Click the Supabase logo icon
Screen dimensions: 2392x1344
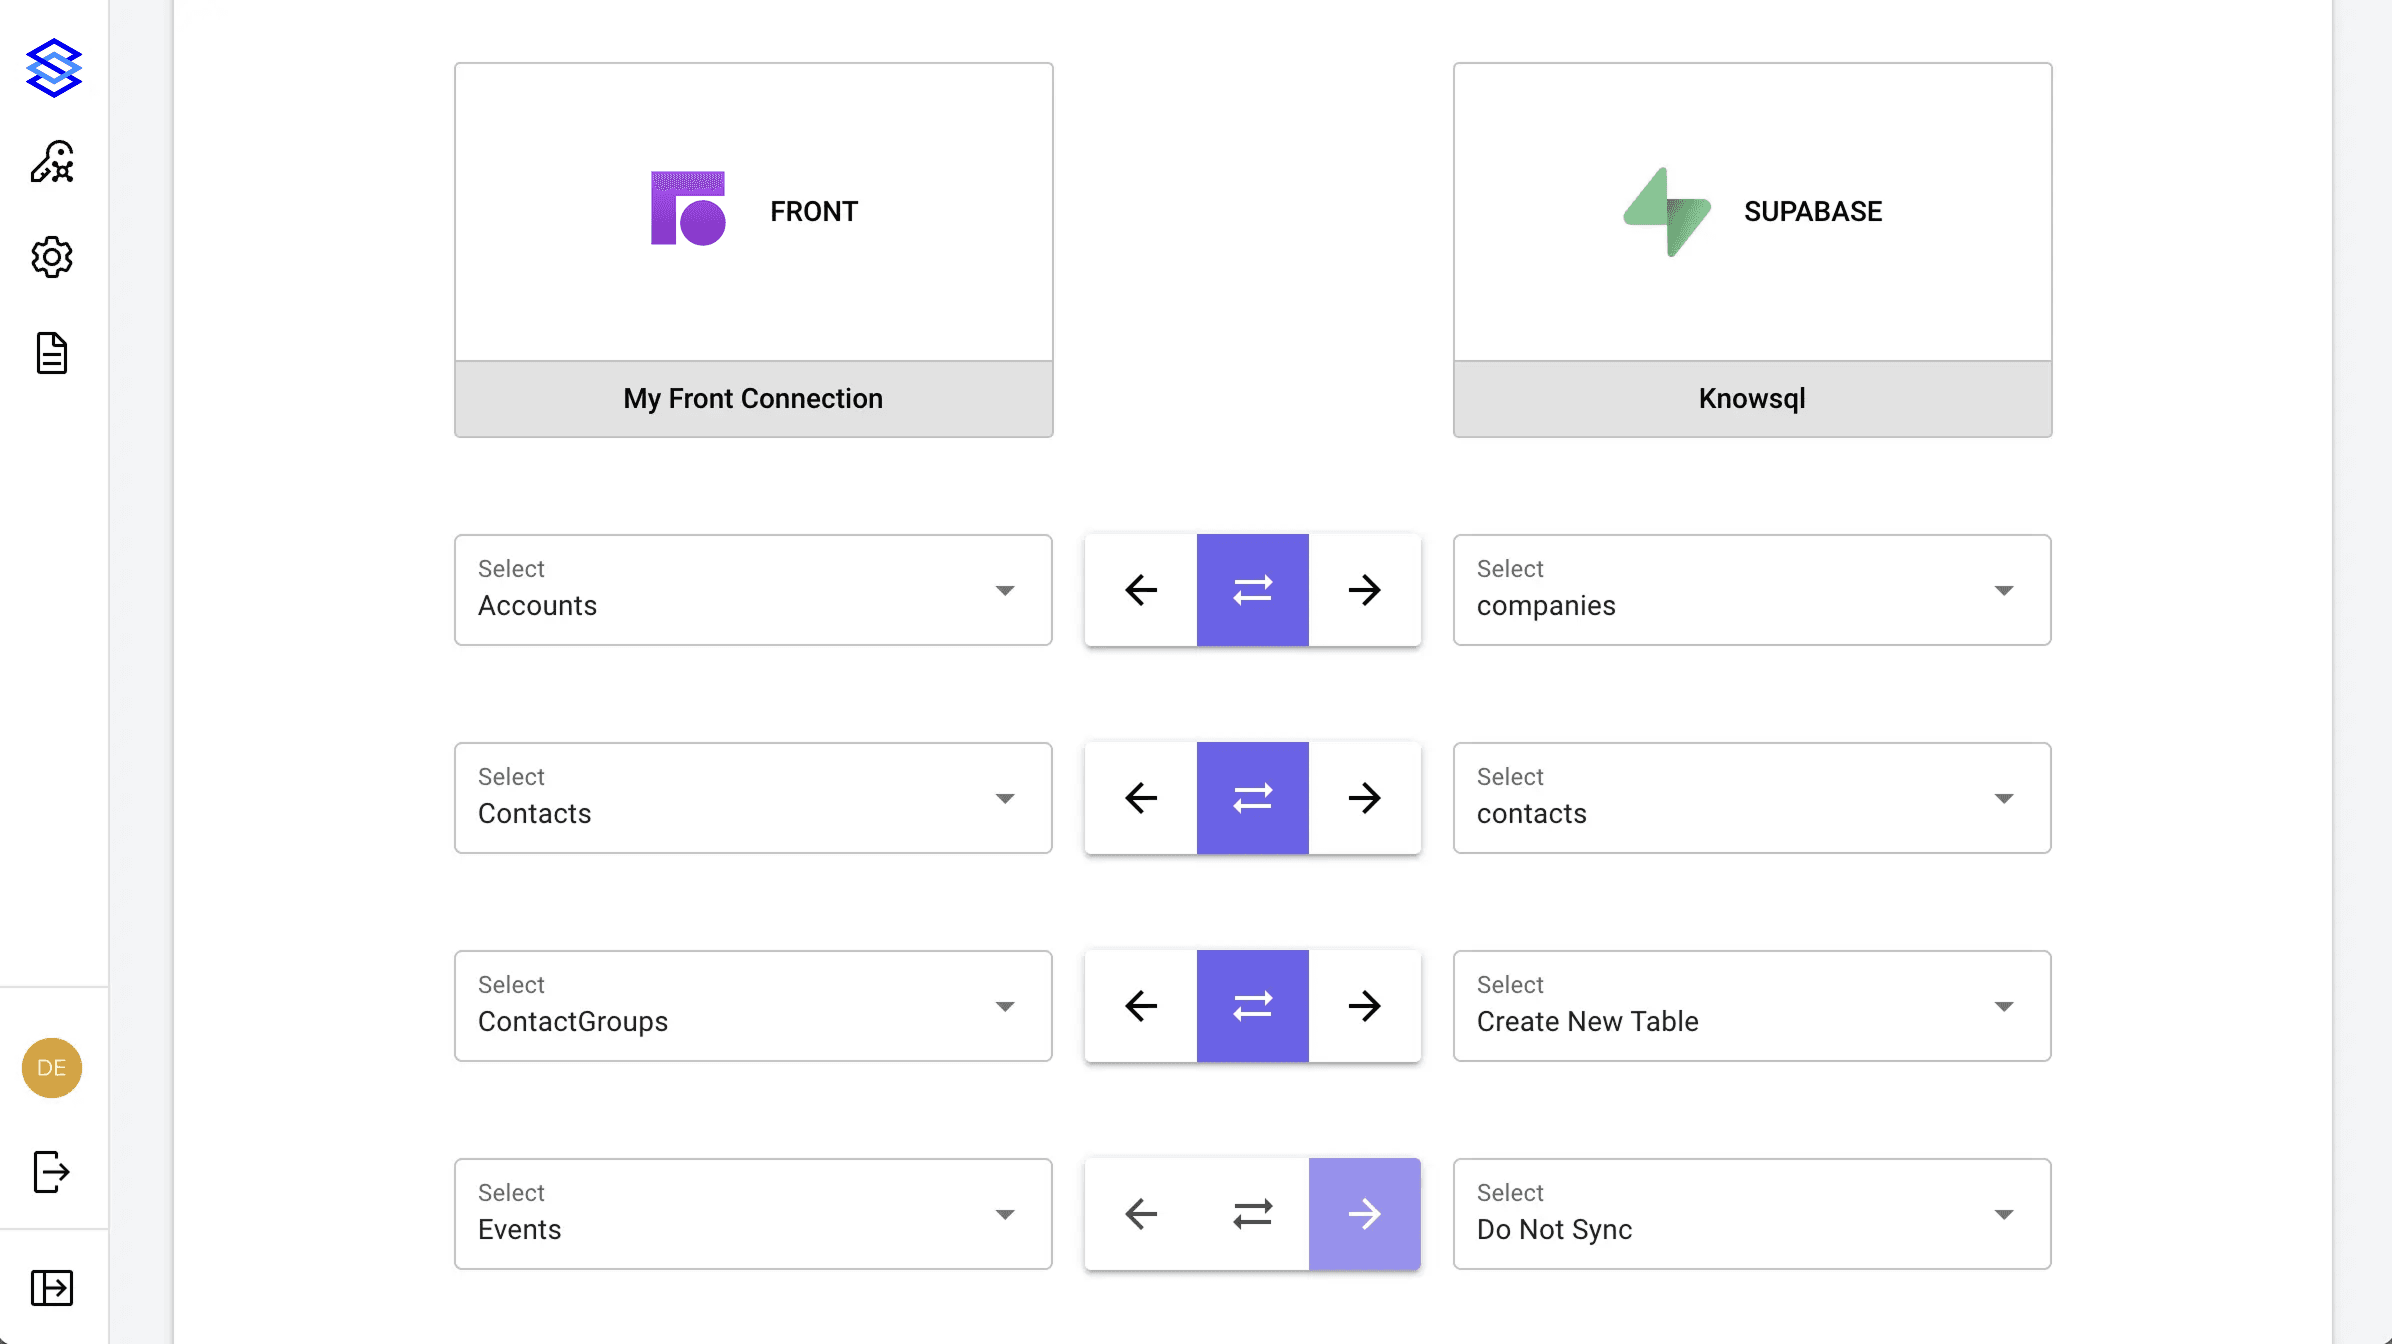1667,212
